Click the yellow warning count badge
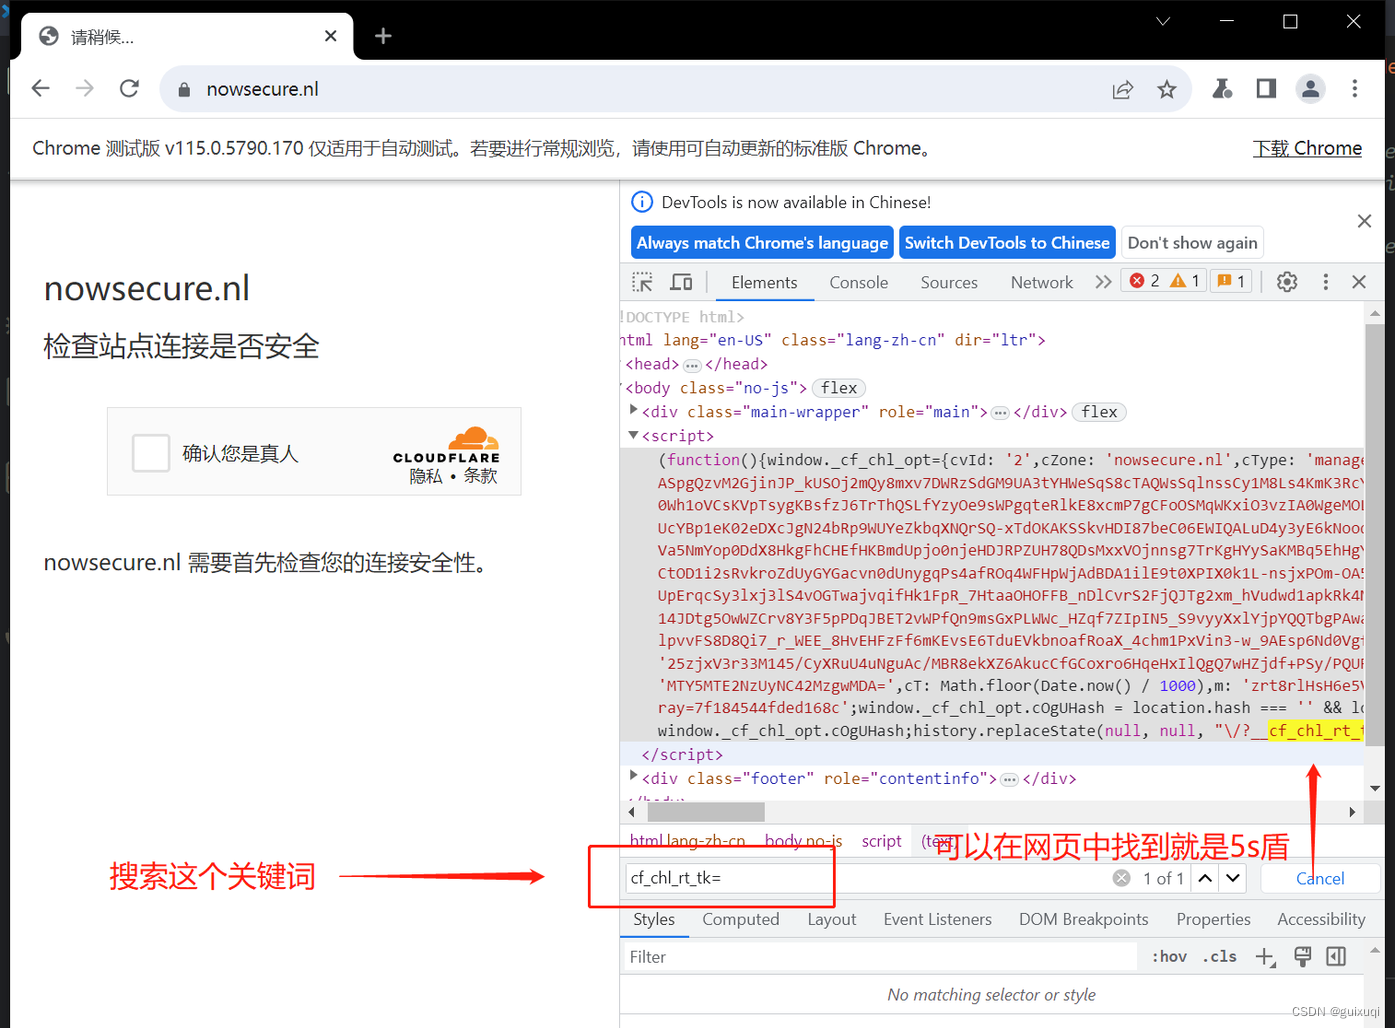This screenshot has width=1395, height=1028. 1185,281
